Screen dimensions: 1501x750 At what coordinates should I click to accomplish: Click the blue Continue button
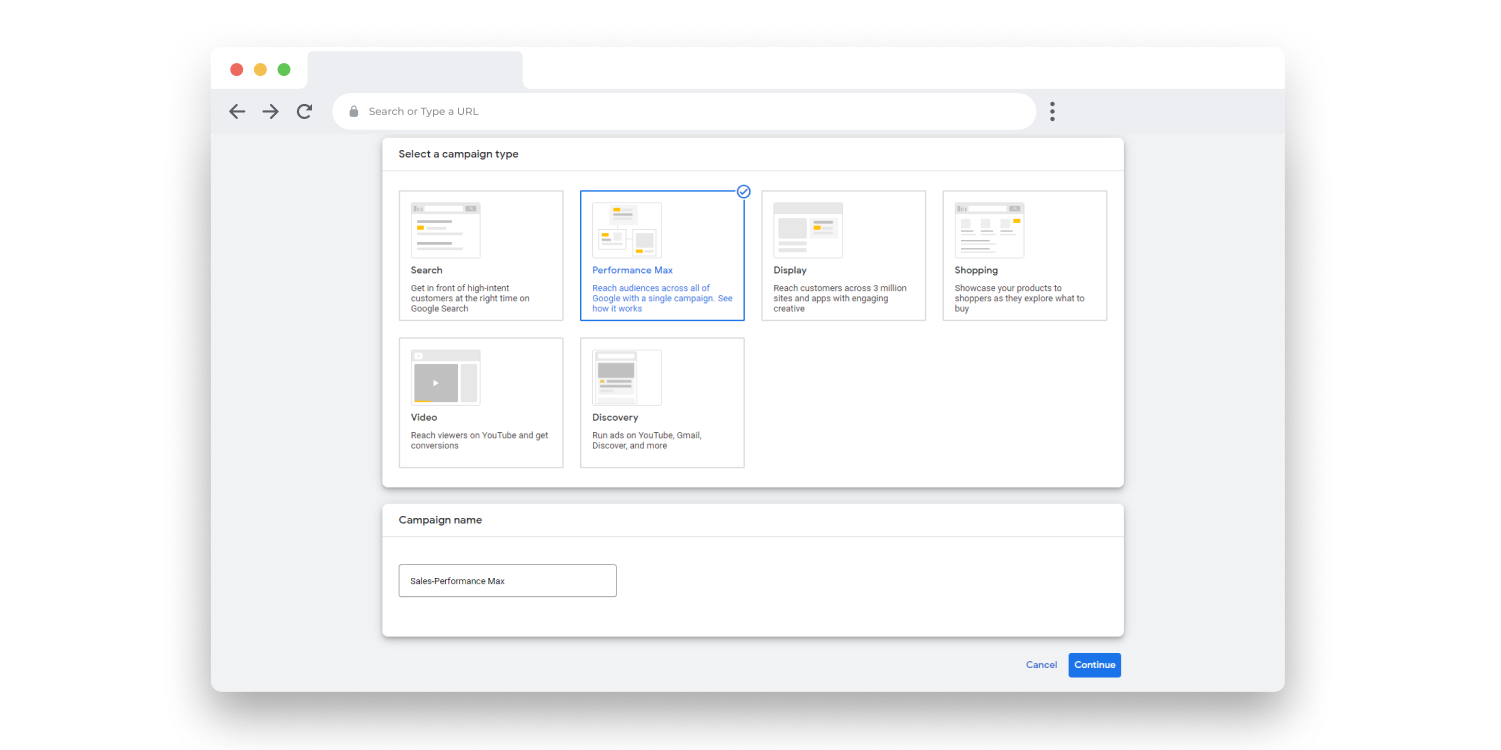1094,665
